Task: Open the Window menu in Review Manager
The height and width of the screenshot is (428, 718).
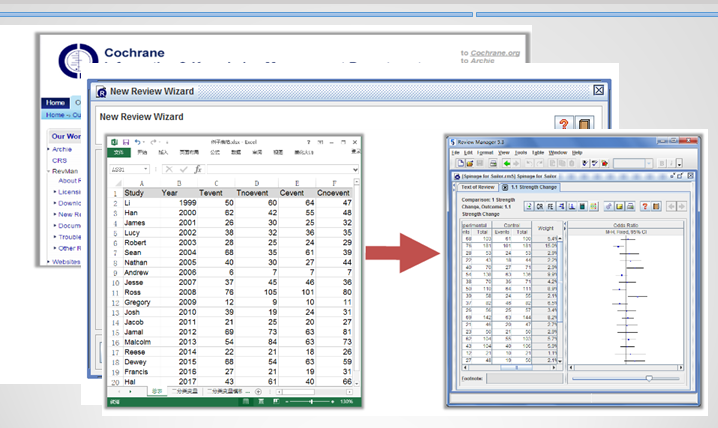Action: coord(558,152)
